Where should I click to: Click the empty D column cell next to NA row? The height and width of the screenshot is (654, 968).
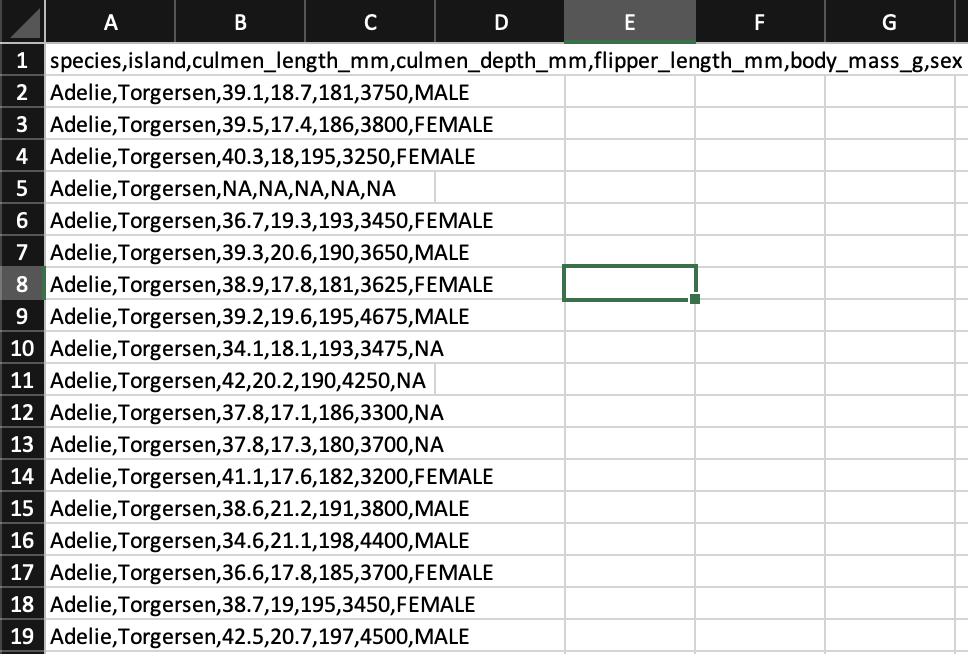pos(500,188)
